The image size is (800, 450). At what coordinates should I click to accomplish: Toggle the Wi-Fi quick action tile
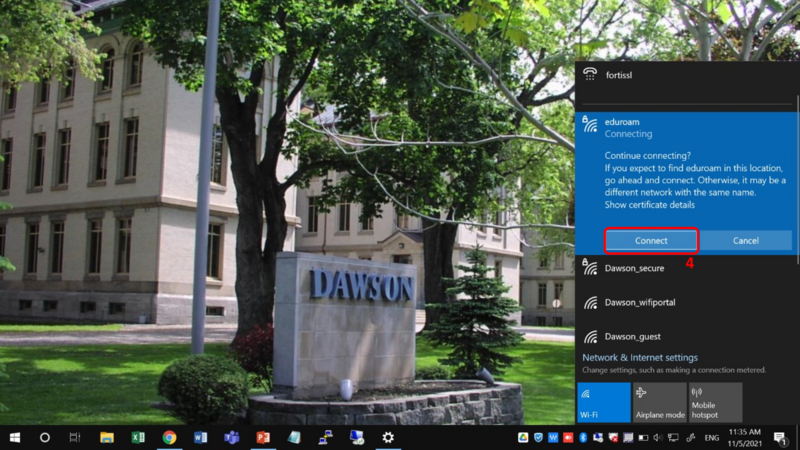[x=604, y=403]
